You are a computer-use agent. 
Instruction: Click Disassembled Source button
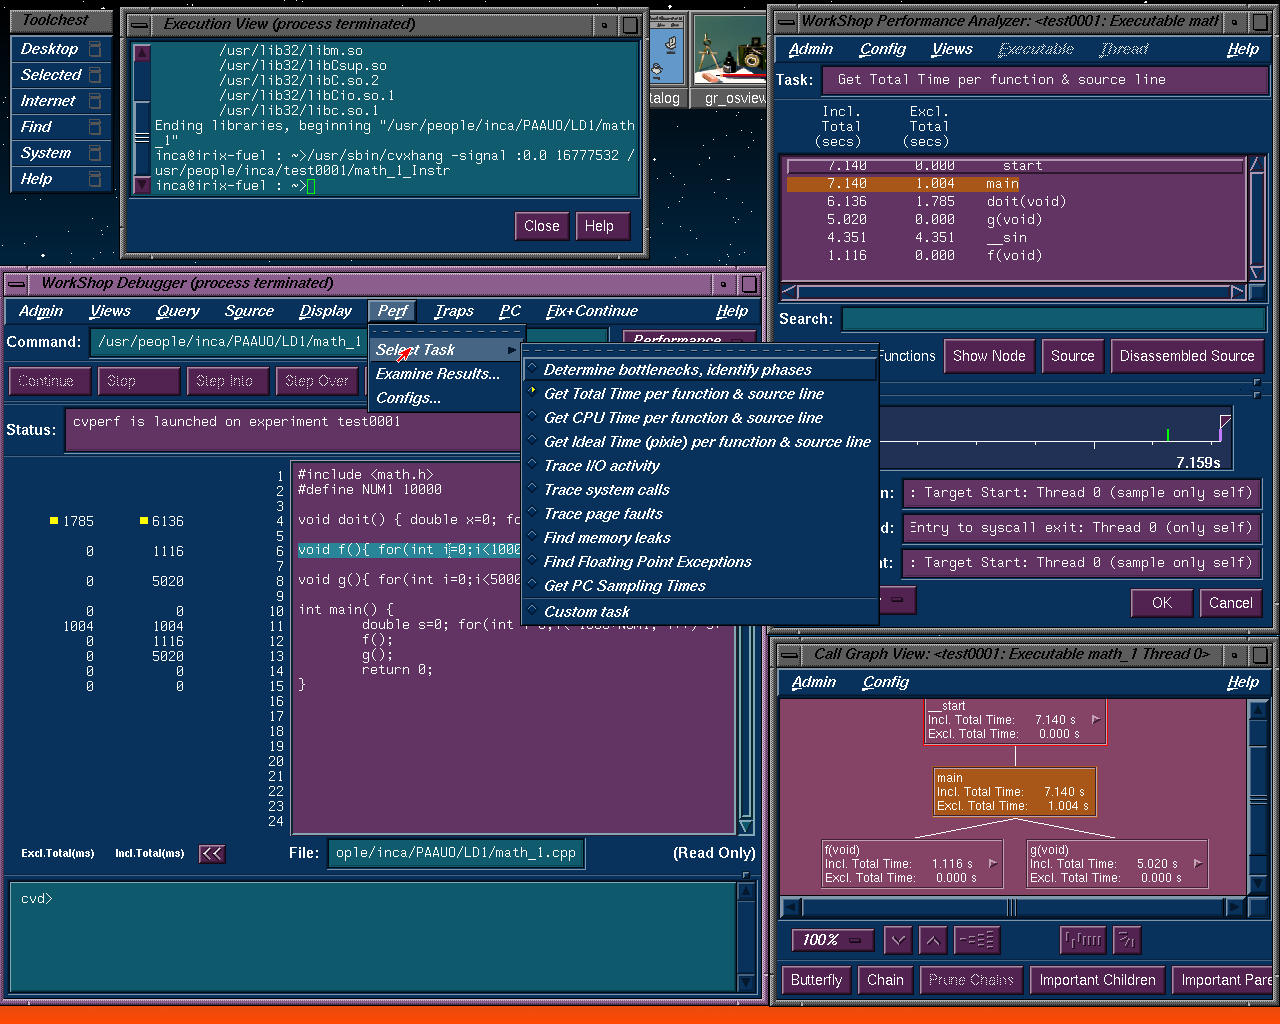coord(1187,356)
